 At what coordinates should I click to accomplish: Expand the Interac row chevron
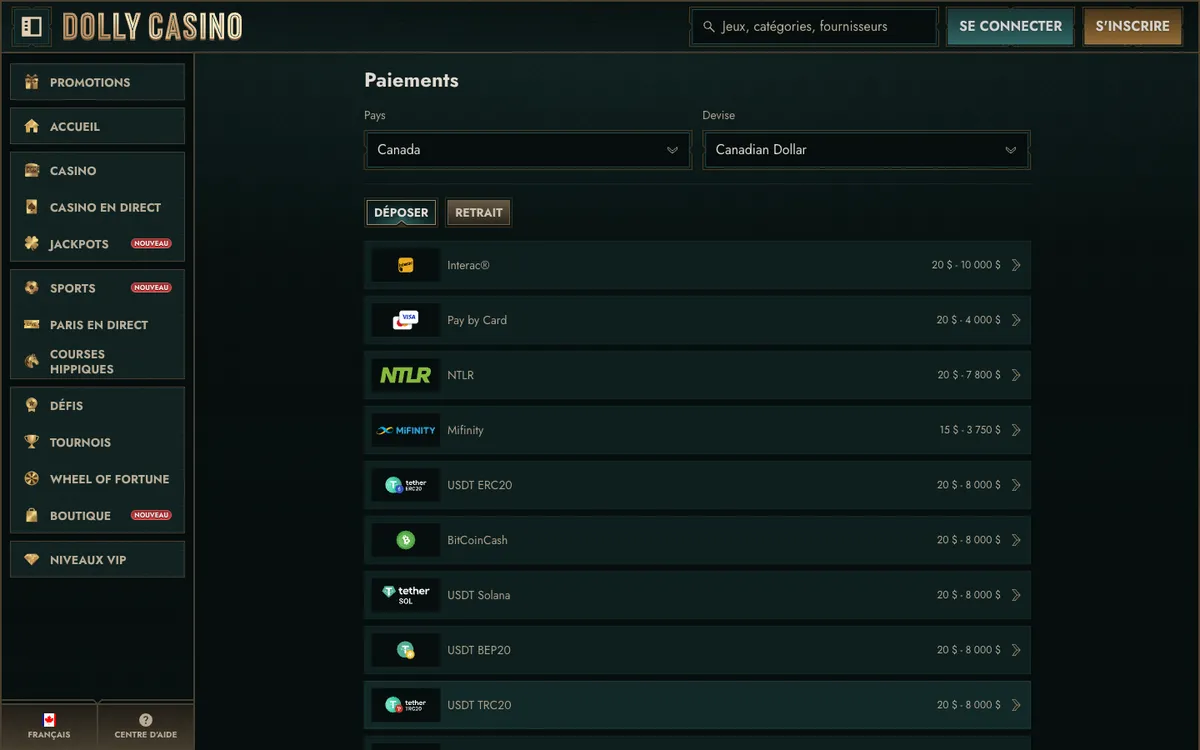(1016, 265)
